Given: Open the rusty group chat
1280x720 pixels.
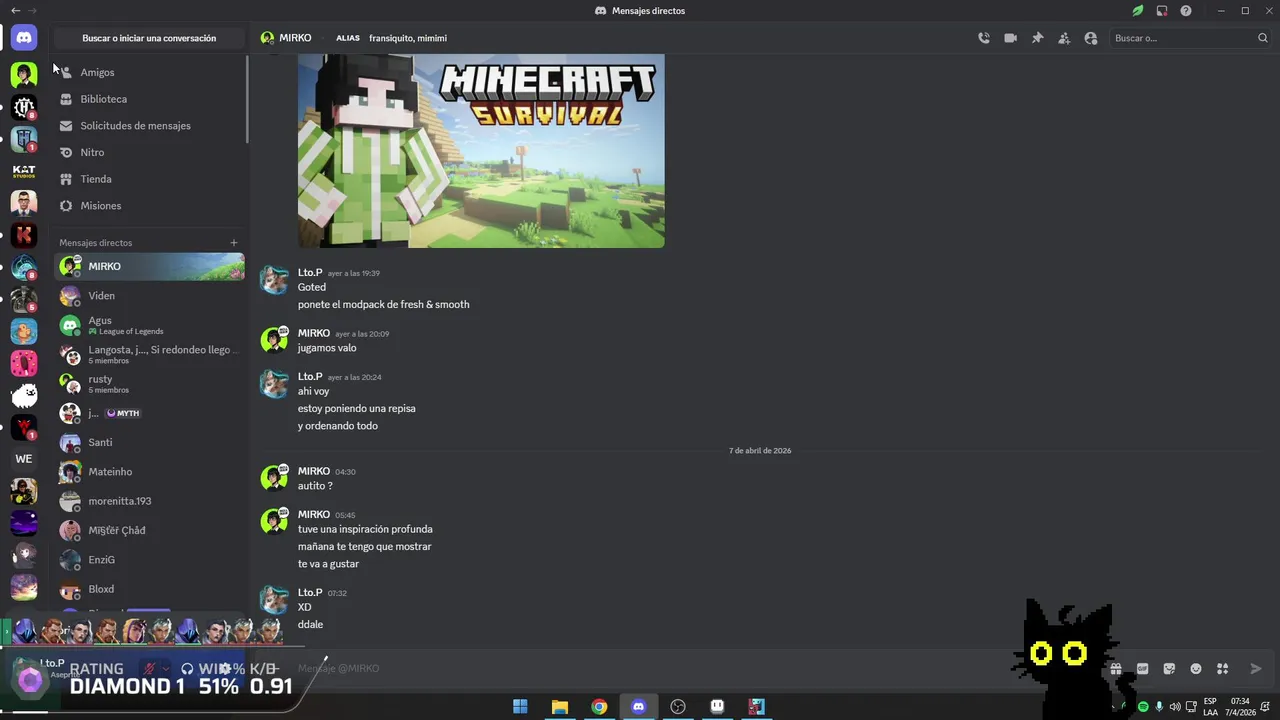Looking at the screenshot, I should [149, 384].
